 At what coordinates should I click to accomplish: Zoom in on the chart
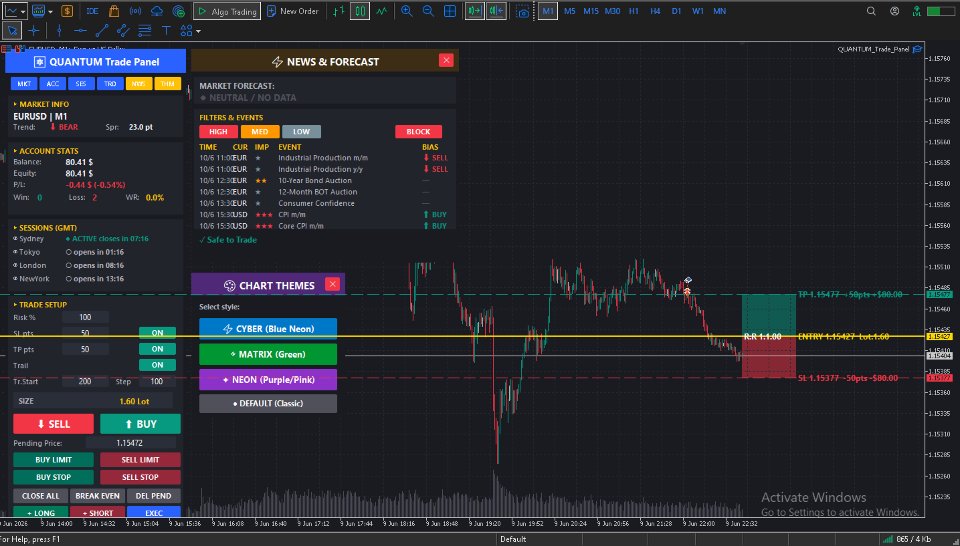point(407,11)
